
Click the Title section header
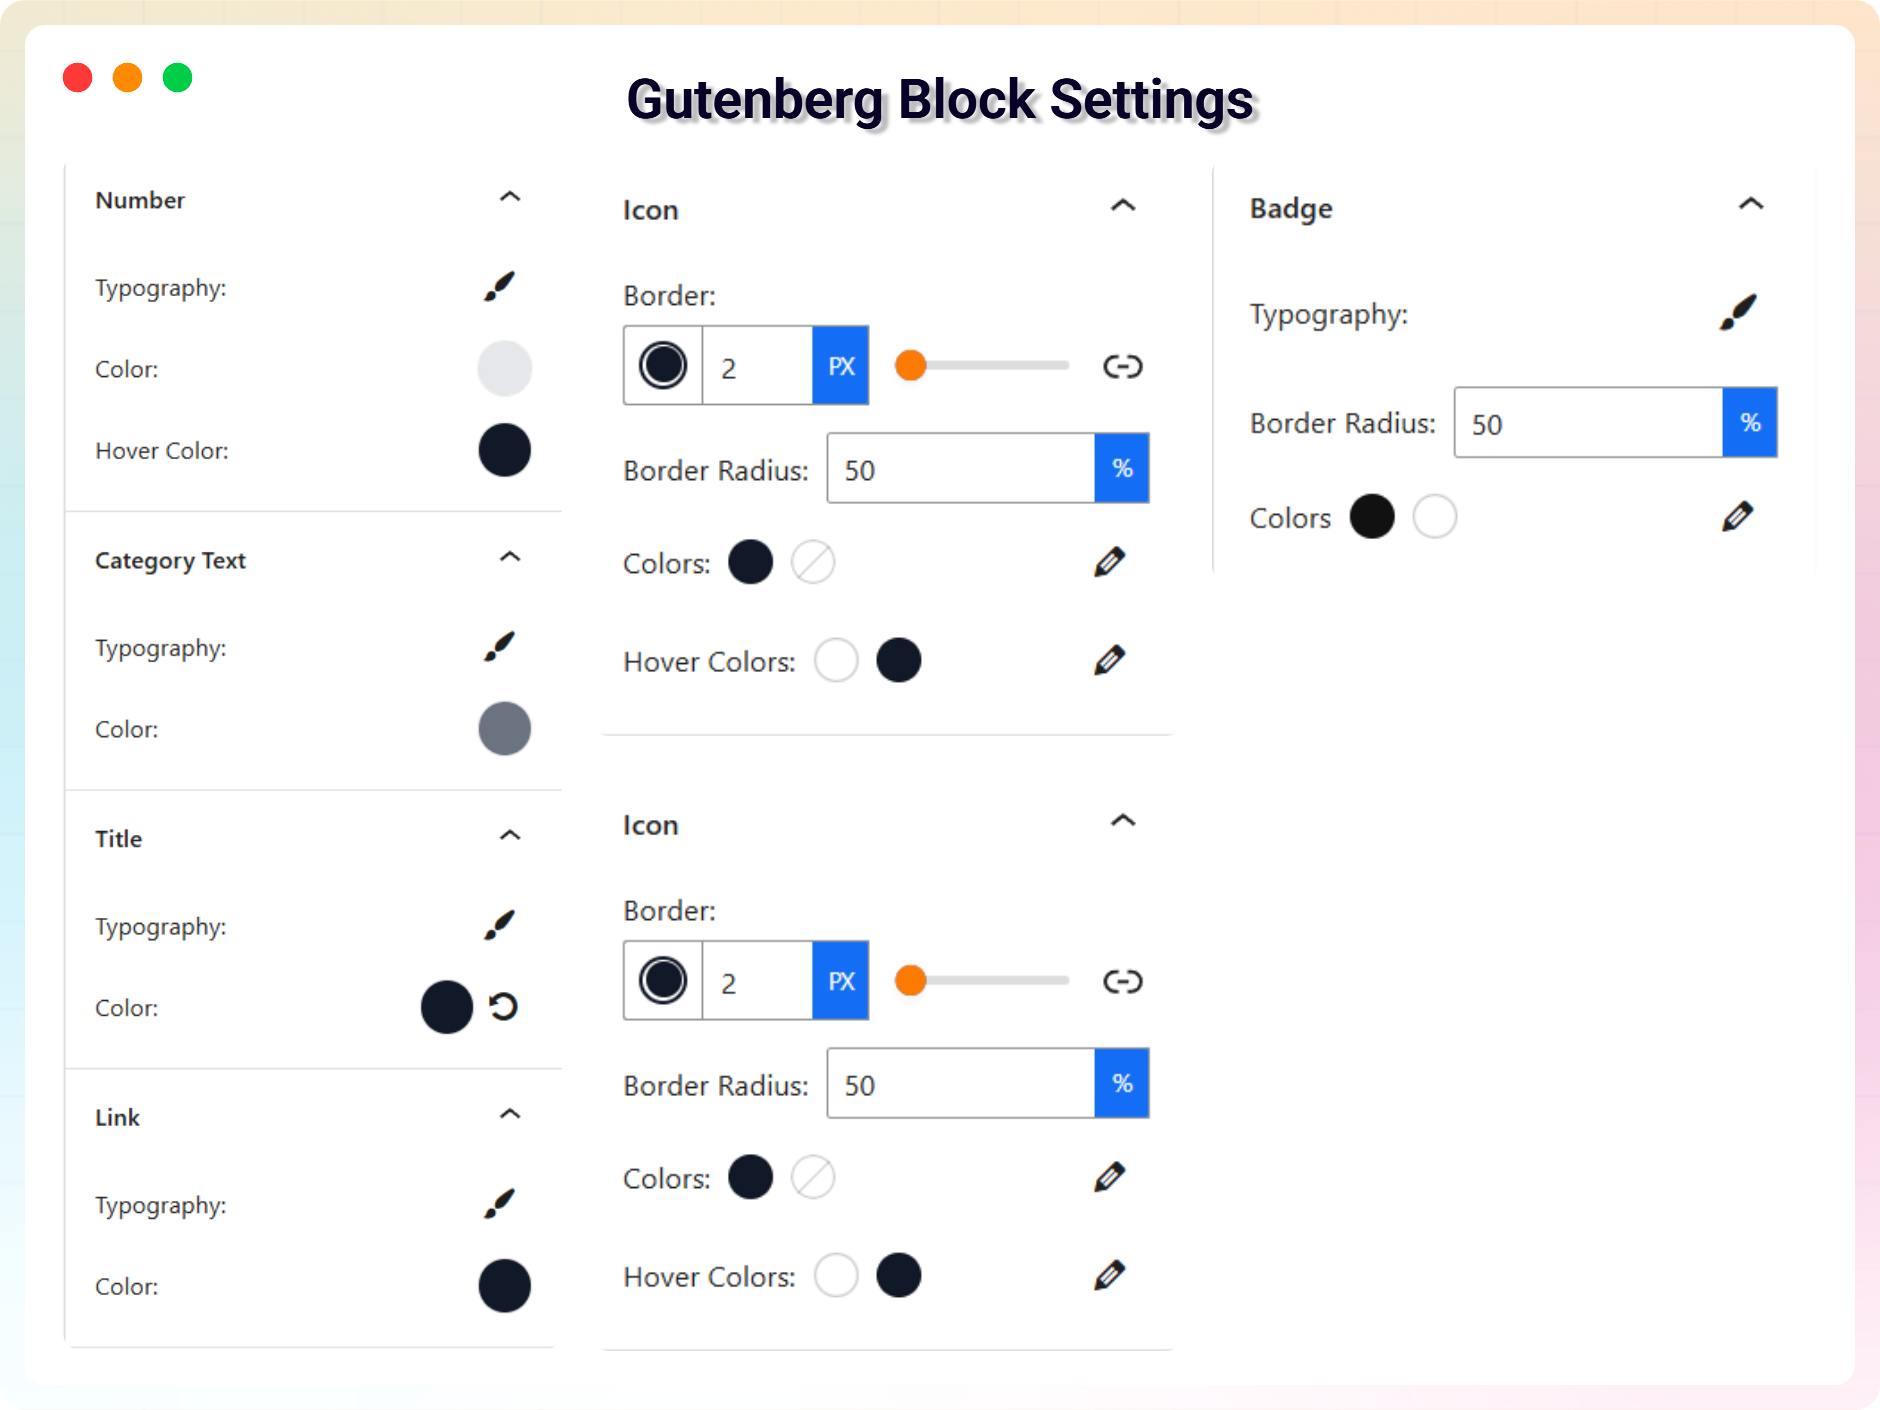(x=118, y=839)
